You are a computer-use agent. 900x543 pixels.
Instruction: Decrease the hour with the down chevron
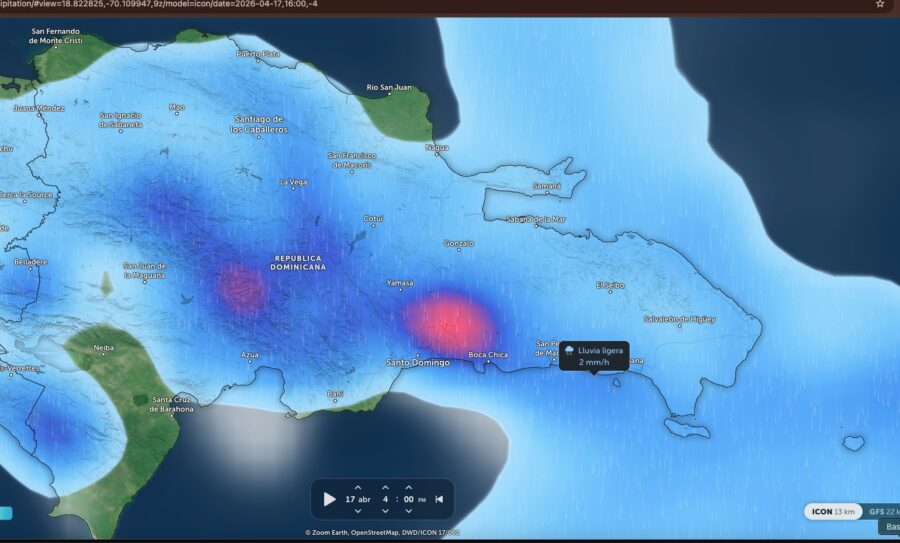[385, 511]
